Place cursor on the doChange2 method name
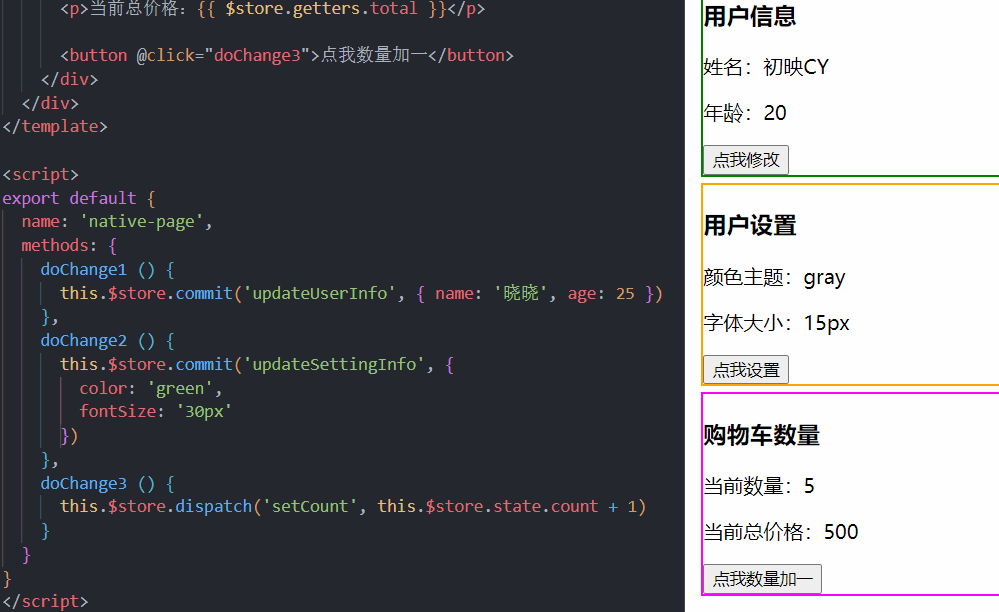The width and height of the screenshot is (999, 612). 83,341
